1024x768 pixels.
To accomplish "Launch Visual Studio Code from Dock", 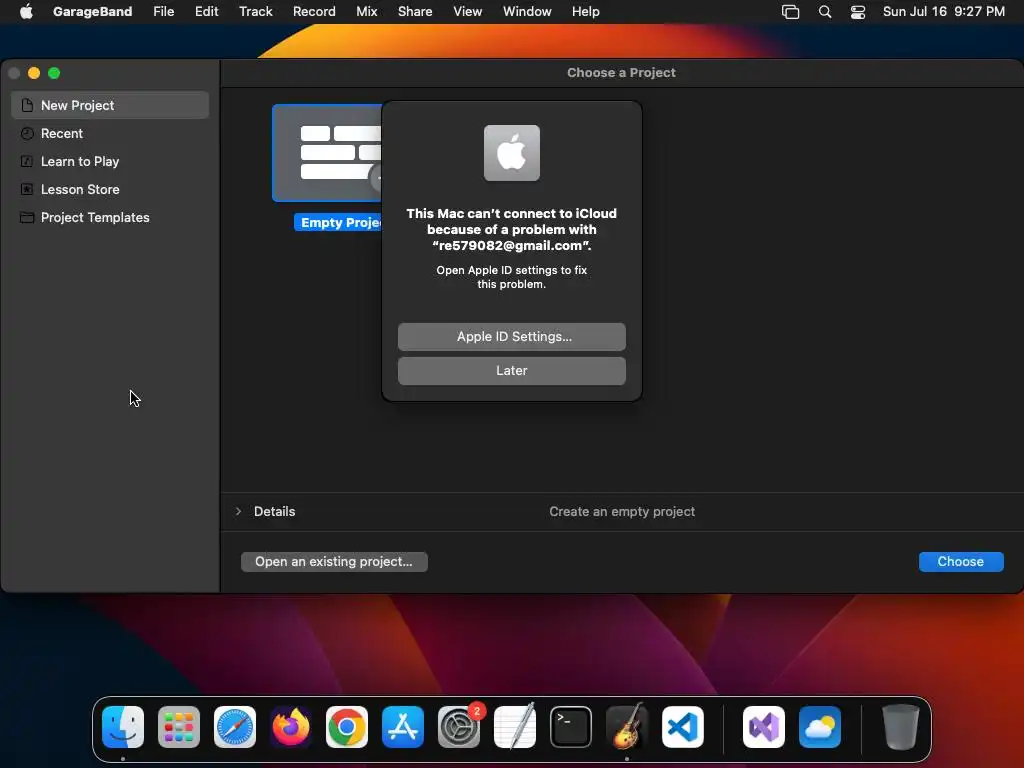I will click(x=683, y=727).
